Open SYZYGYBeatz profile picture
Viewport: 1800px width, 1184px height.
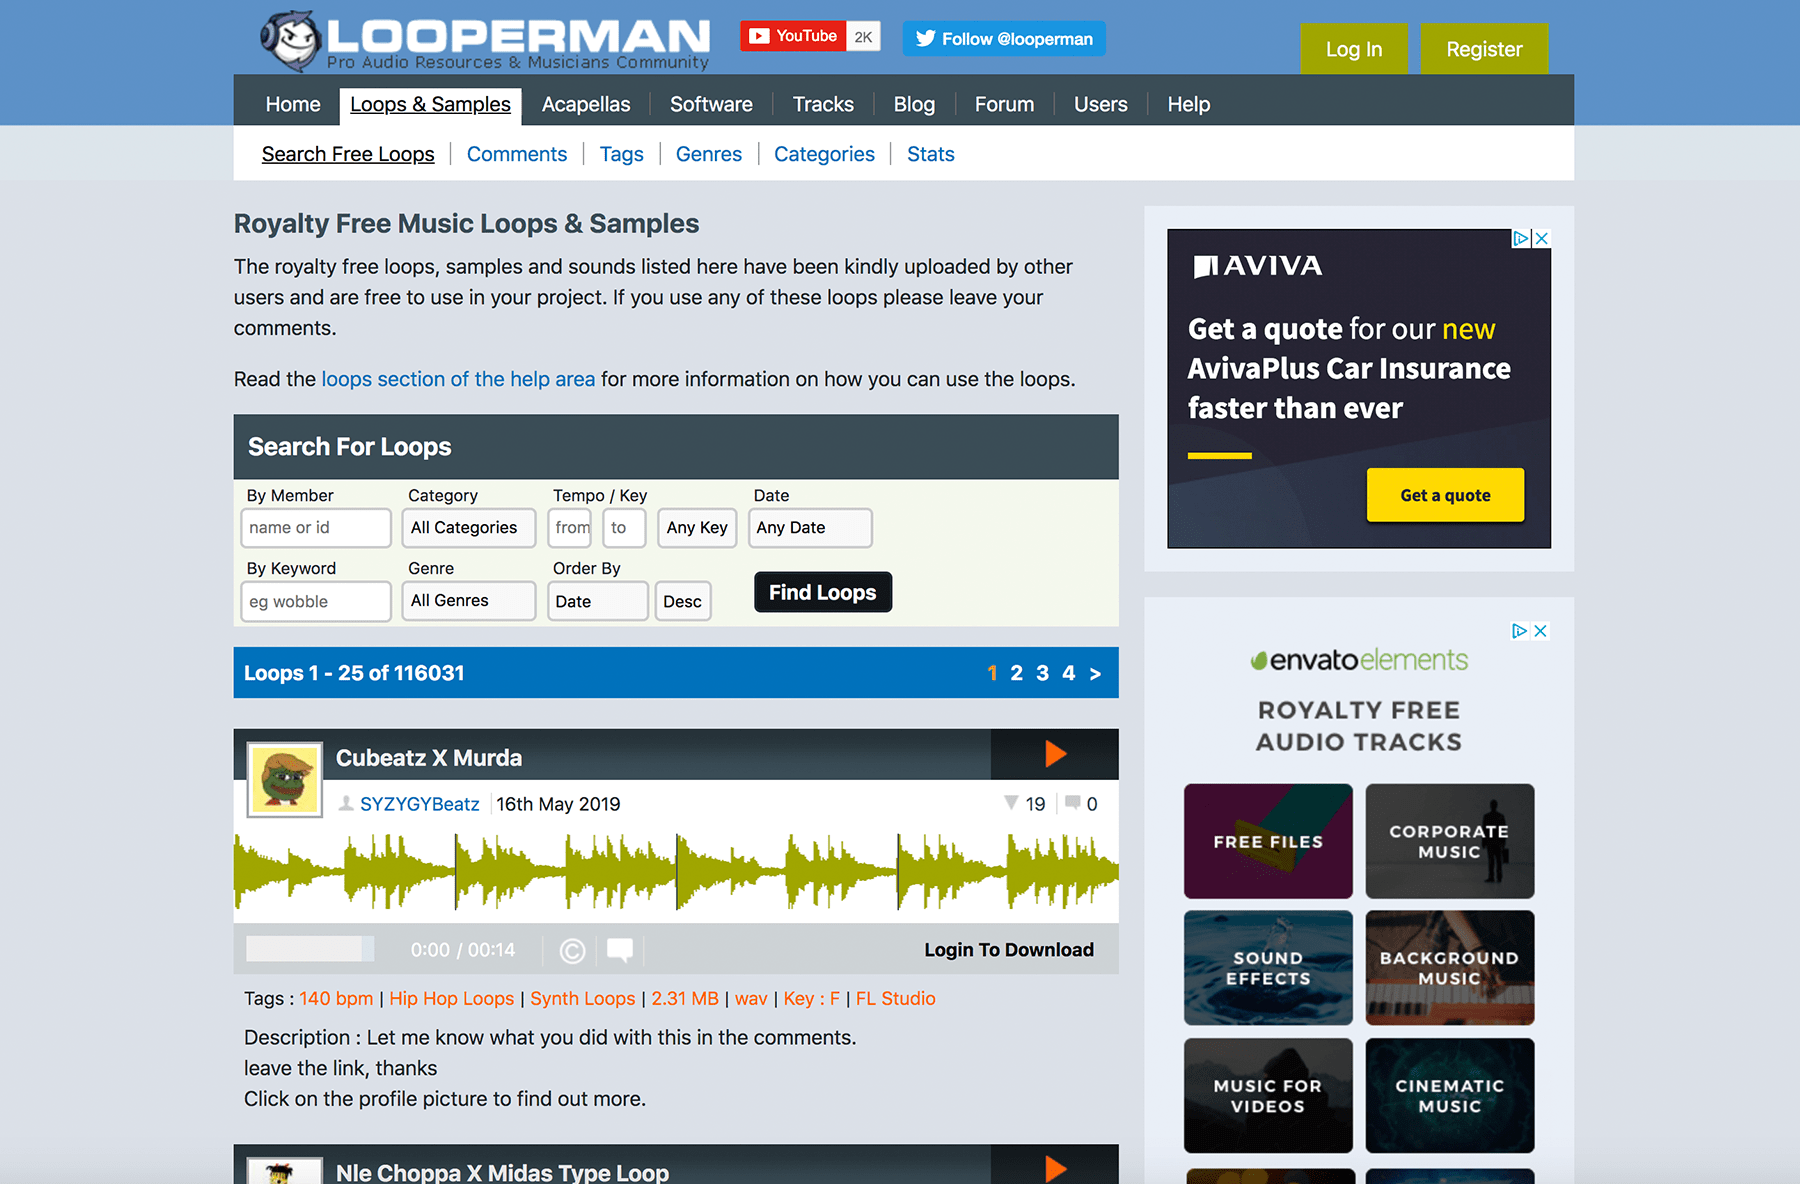[285, 779]
